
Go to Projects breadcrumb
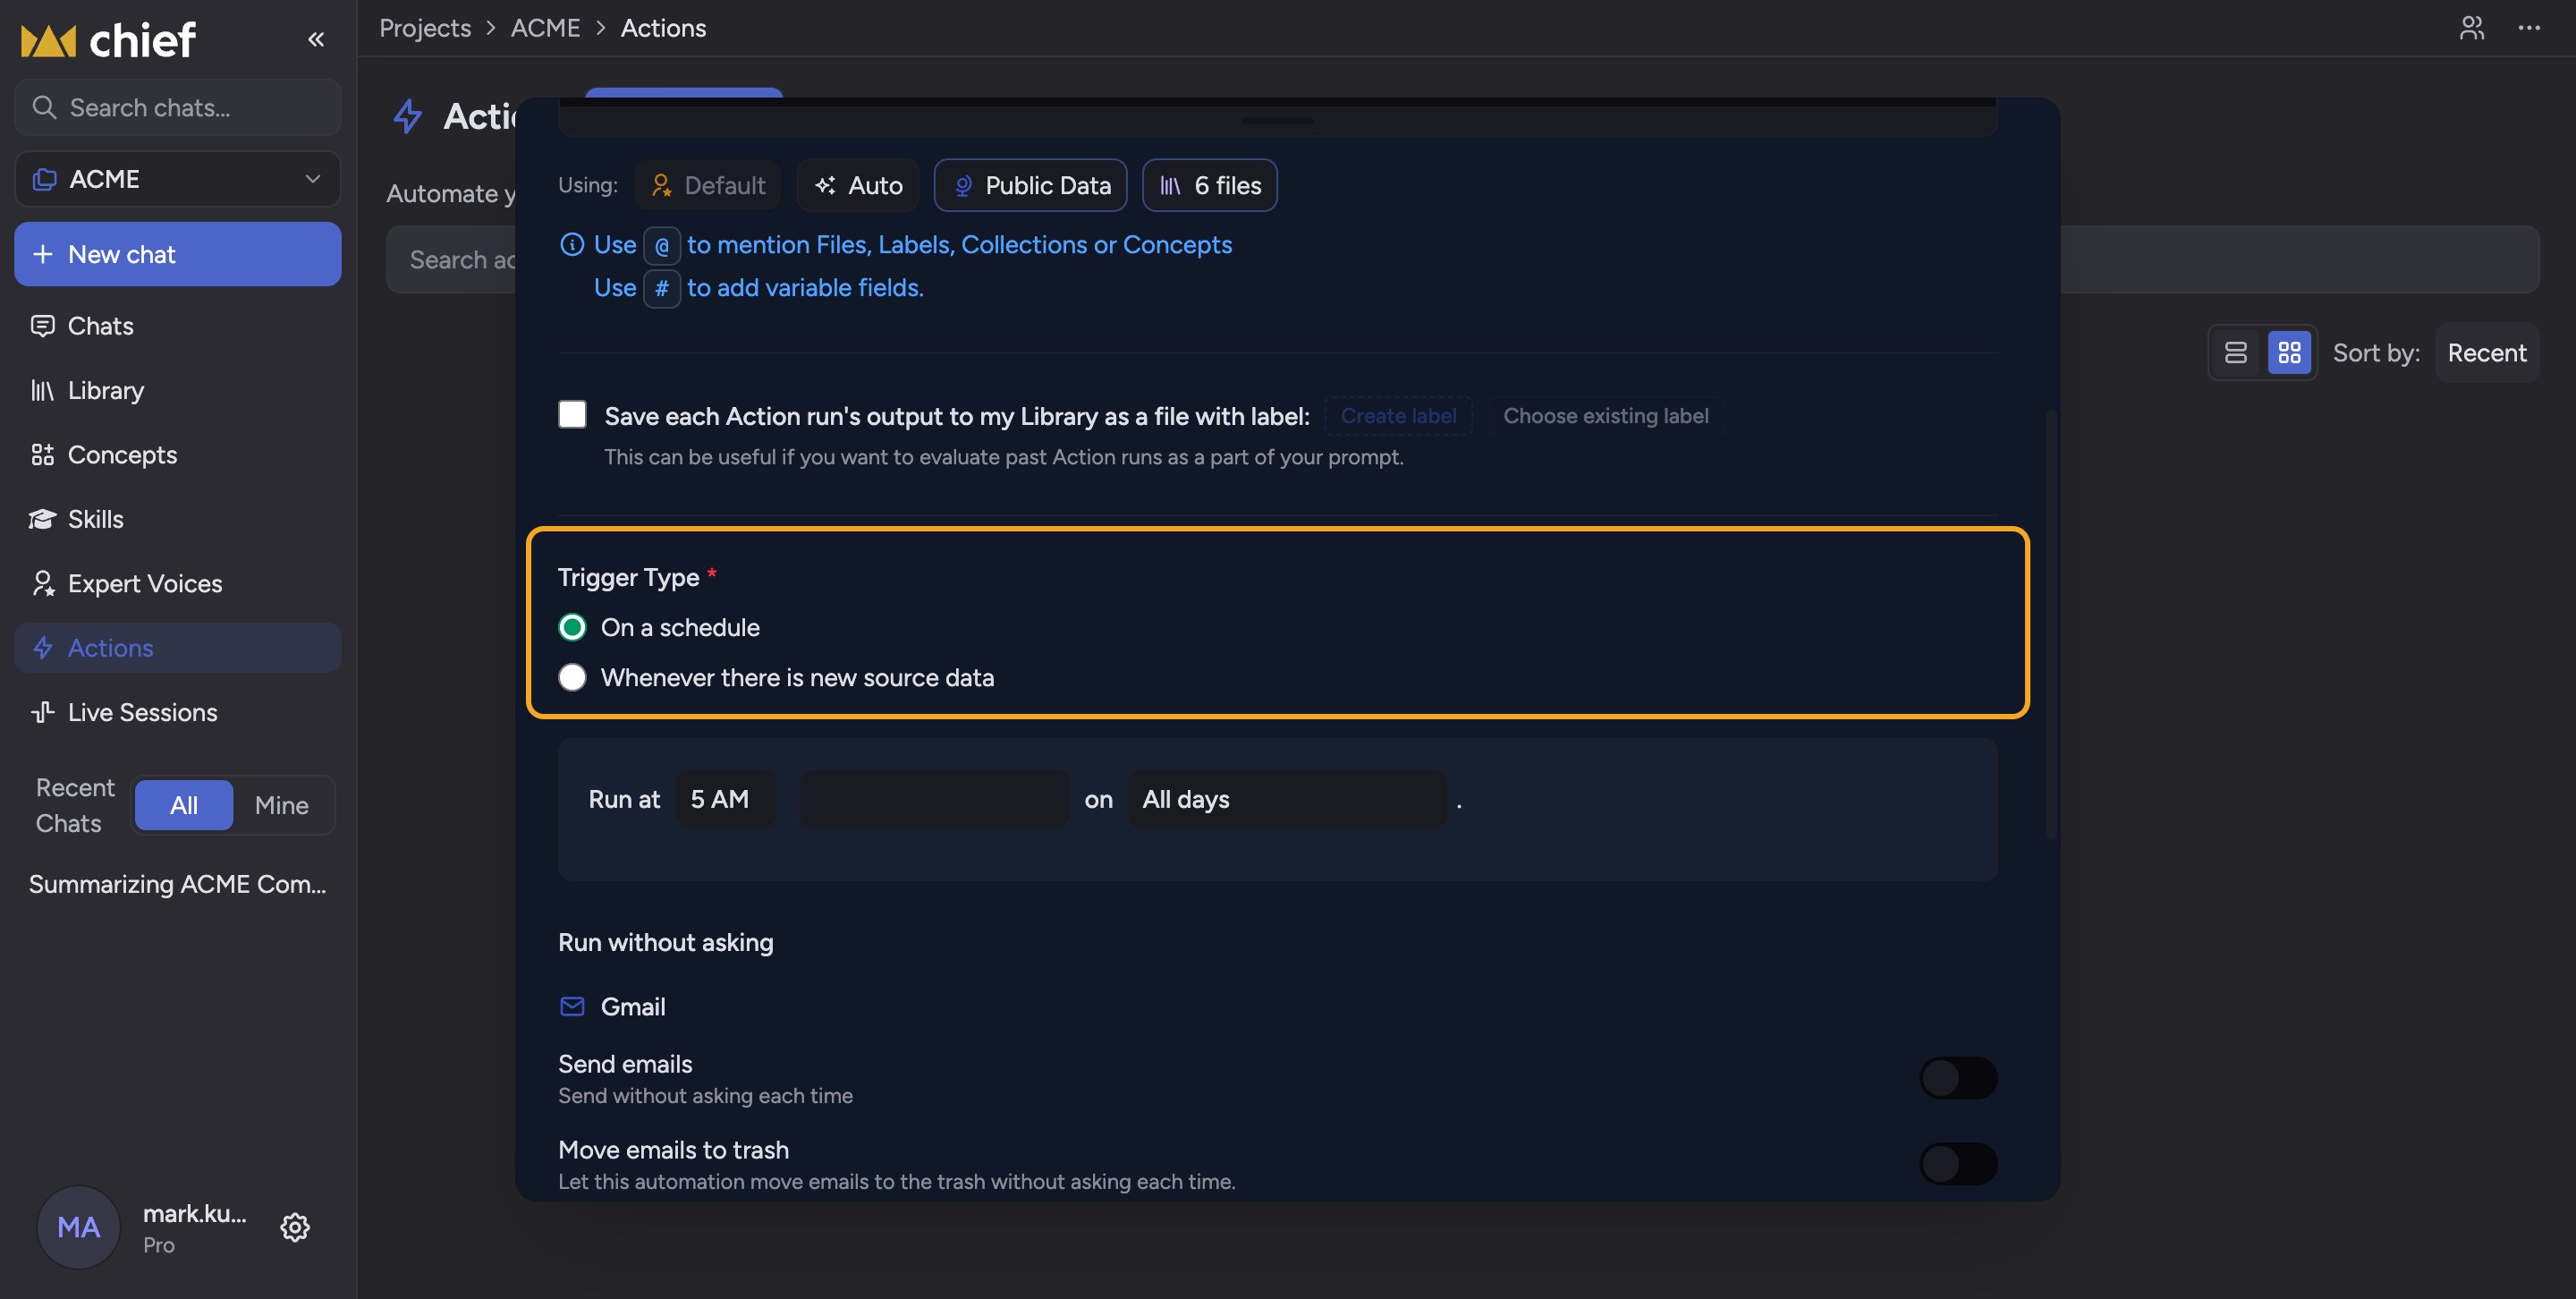[425, 28]
